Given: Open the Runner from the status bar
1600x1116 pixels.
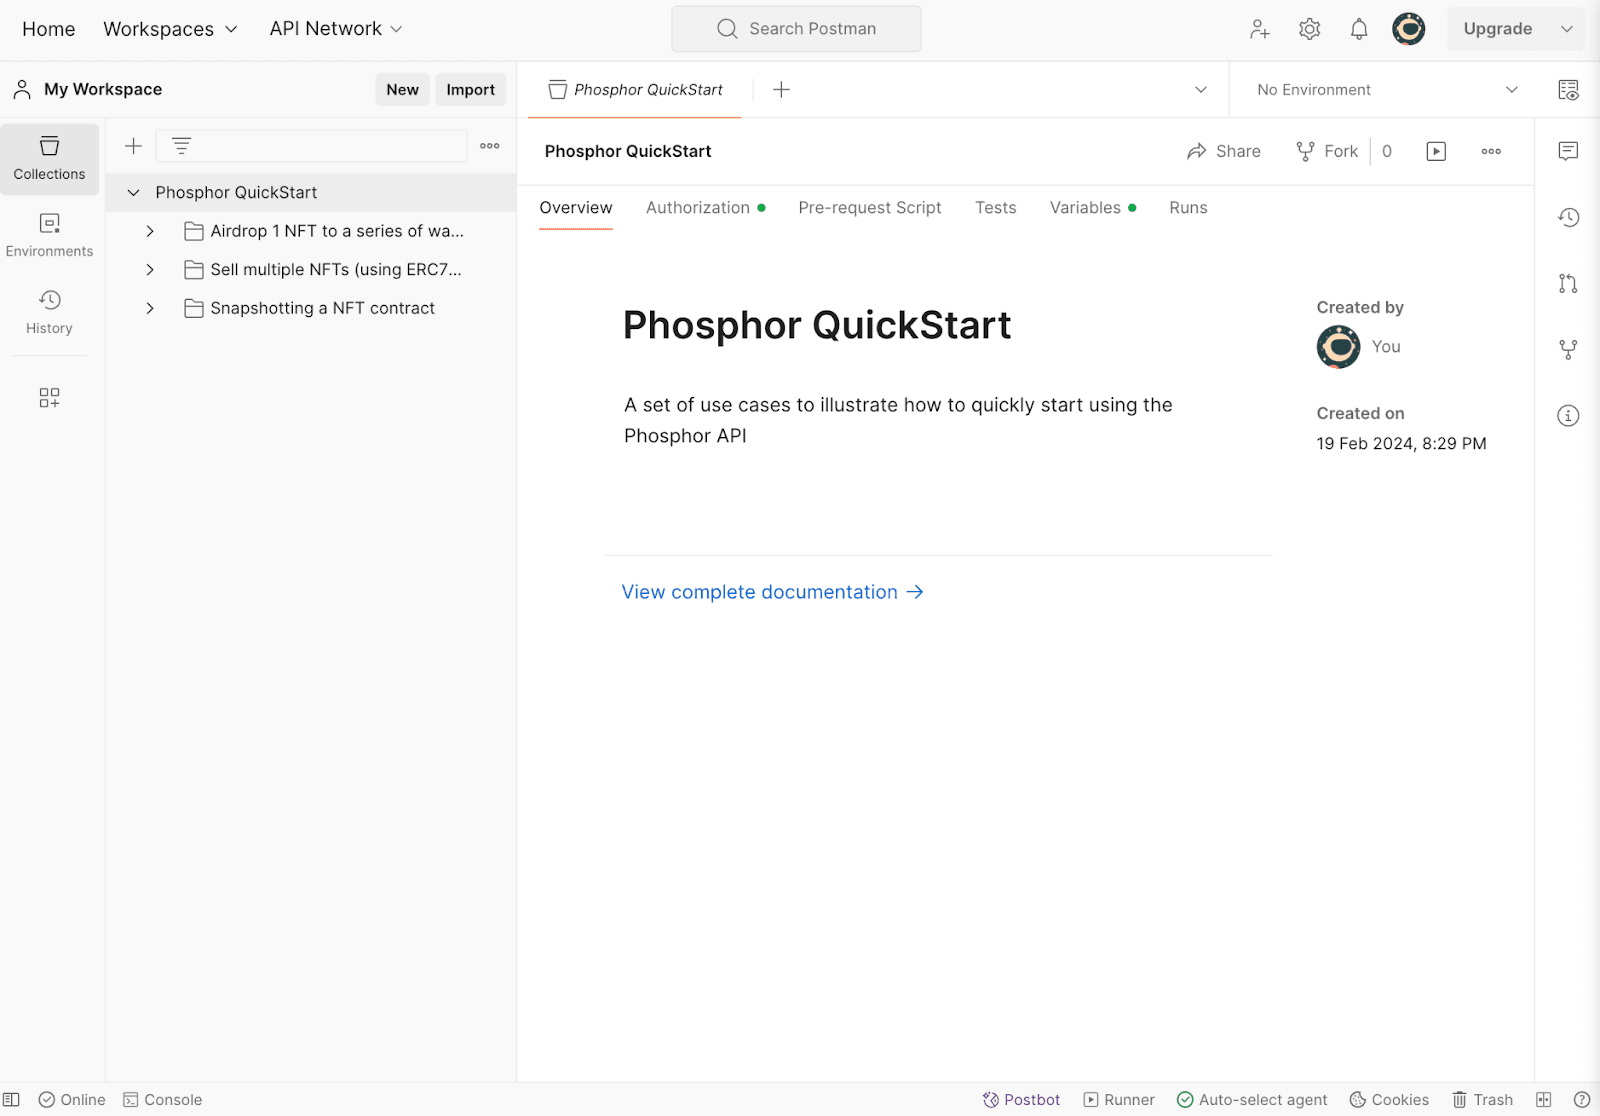Looking at the screenshot, I should [x=1119, y=1100].
